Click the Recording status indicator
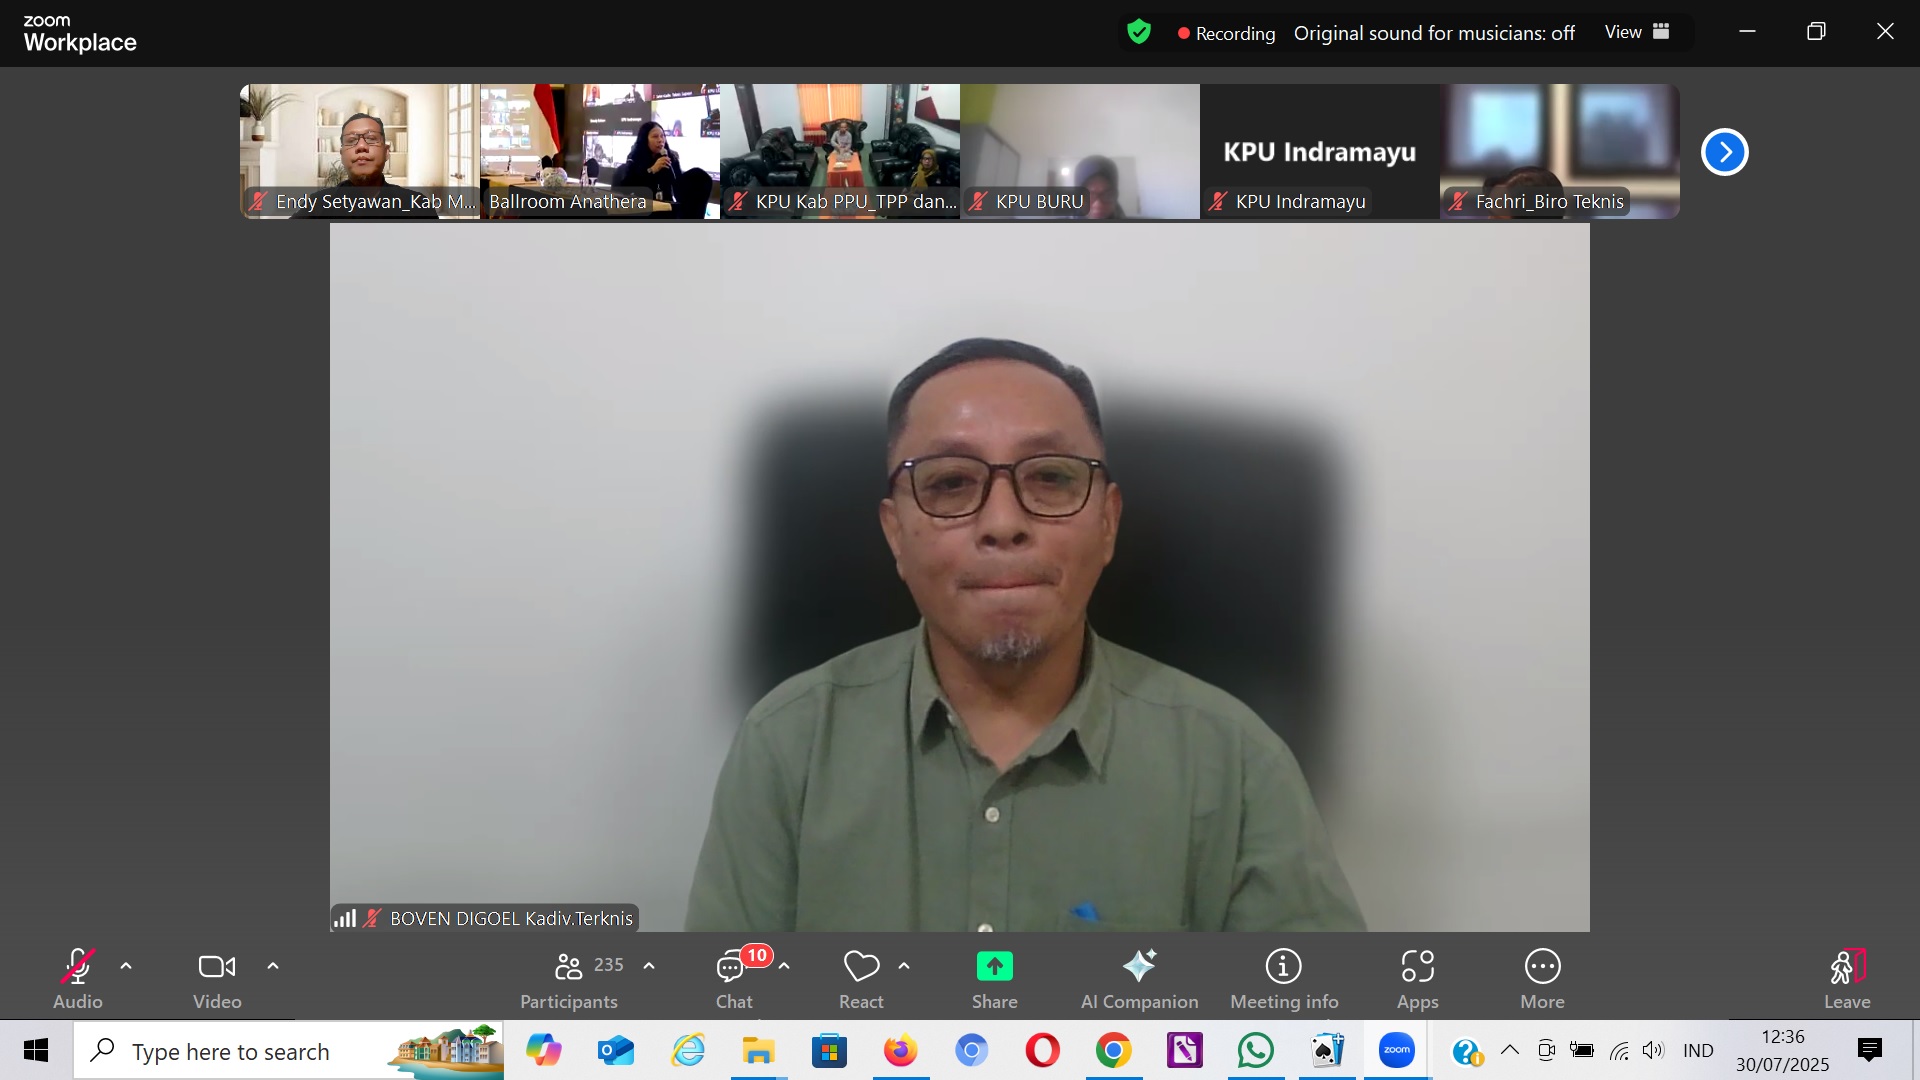1920x1080 pixels. click(1226, 33)
